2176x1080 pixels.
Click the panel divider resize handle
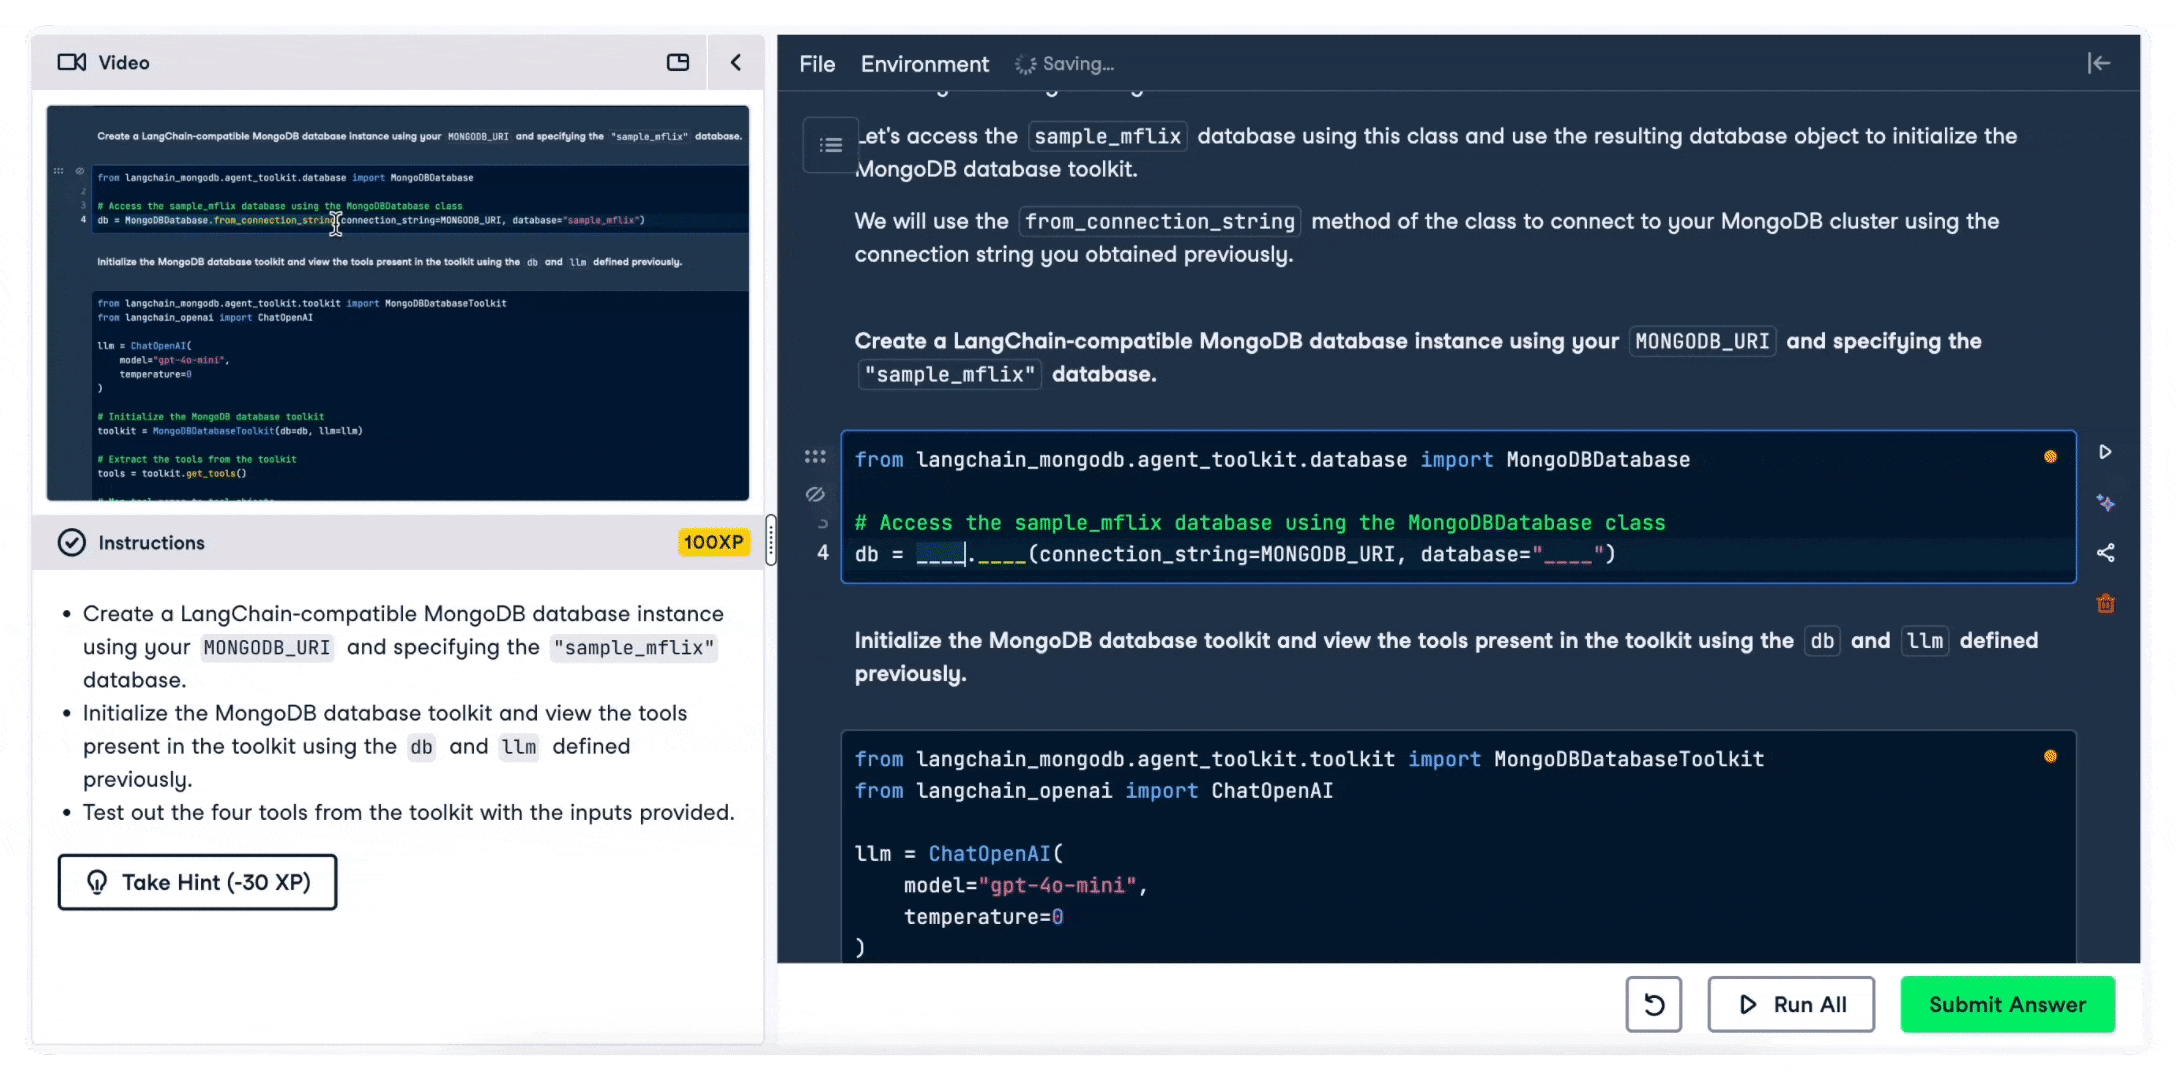point(770,540)
